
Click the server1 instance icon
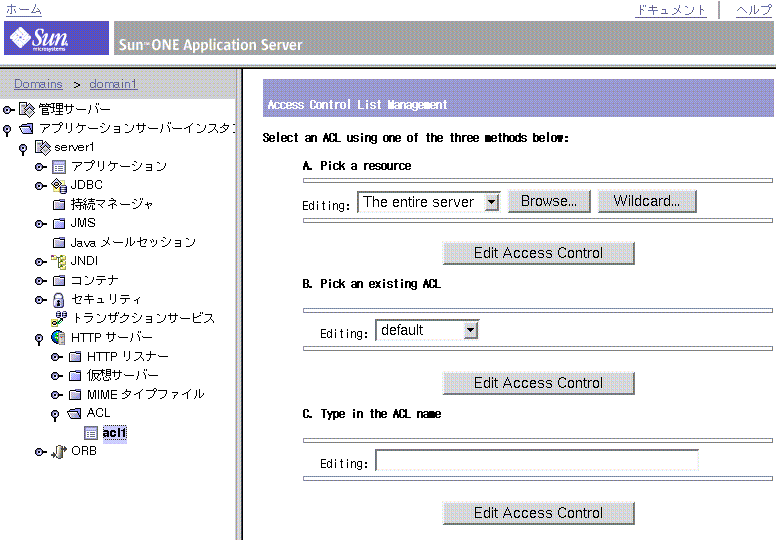tap(43, 147)
